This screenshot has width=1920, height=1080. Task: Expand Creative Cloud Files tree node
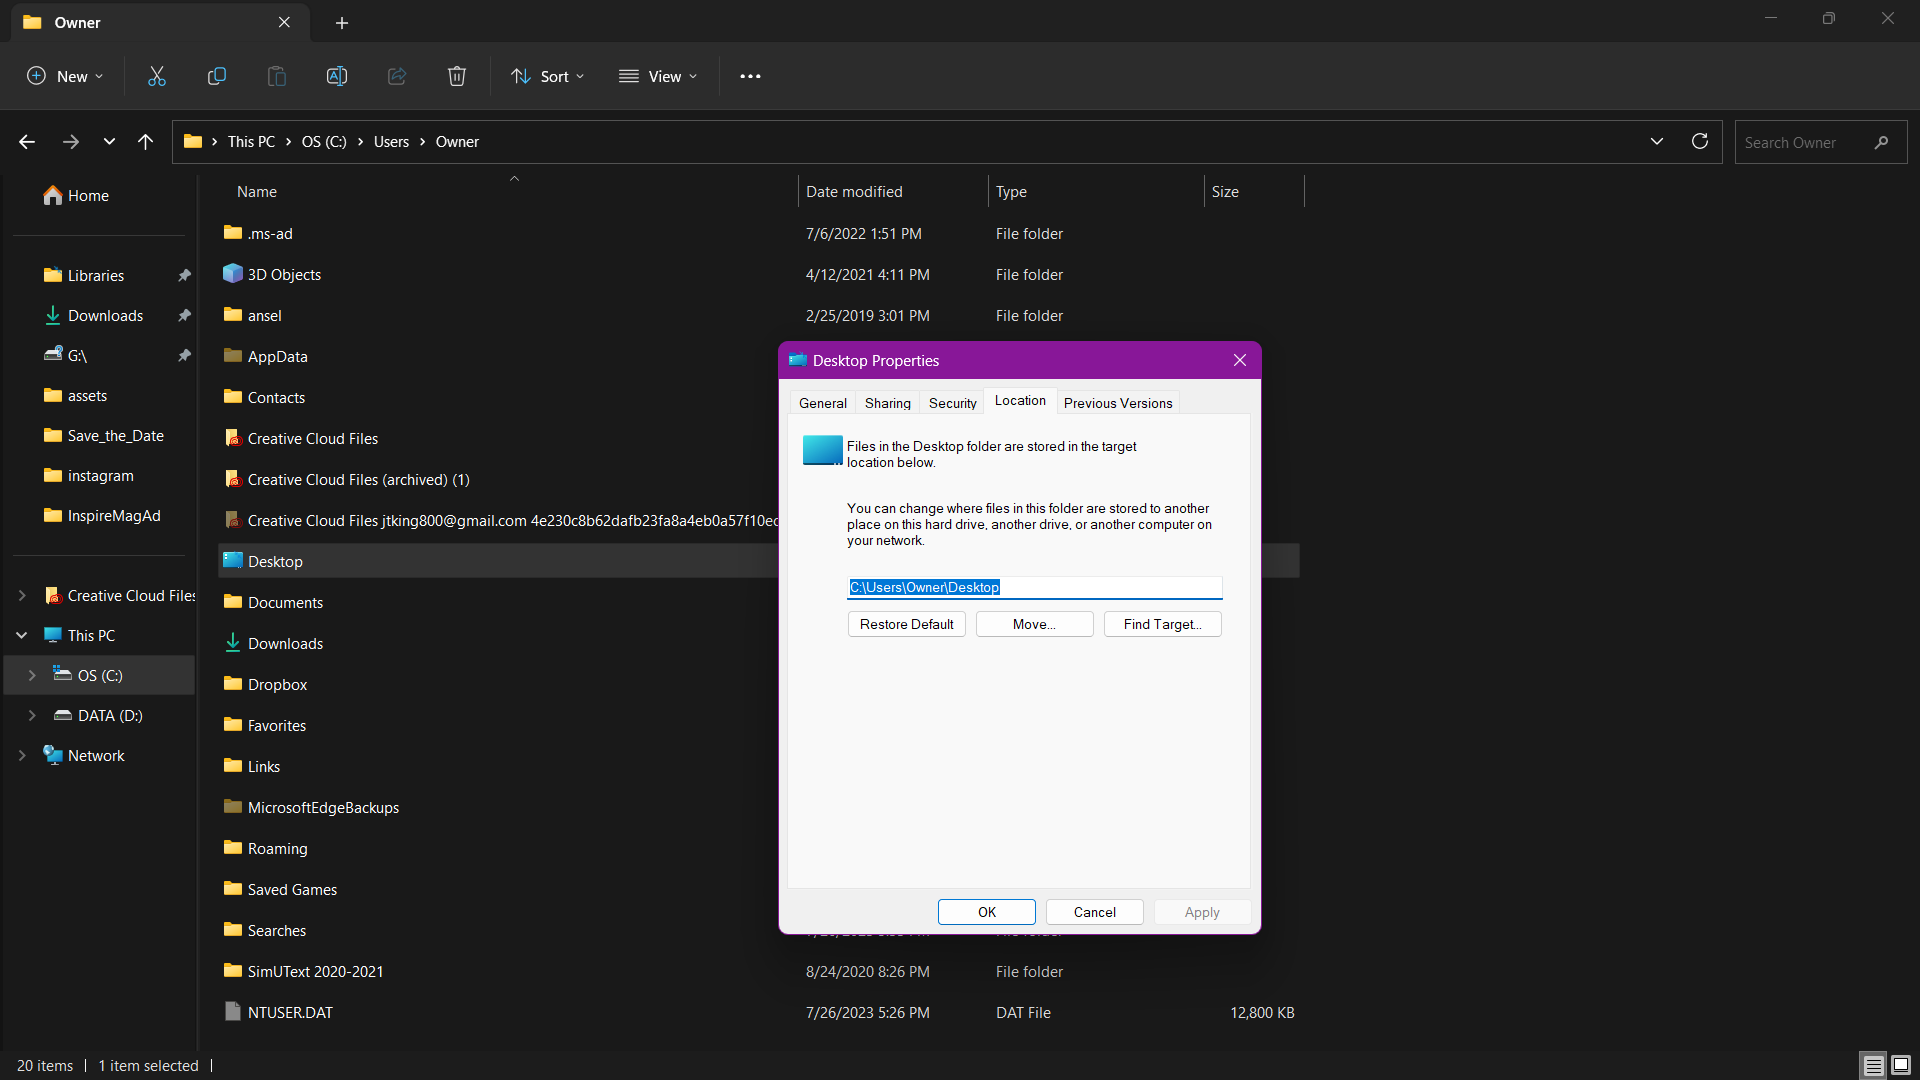pos(22,596)
